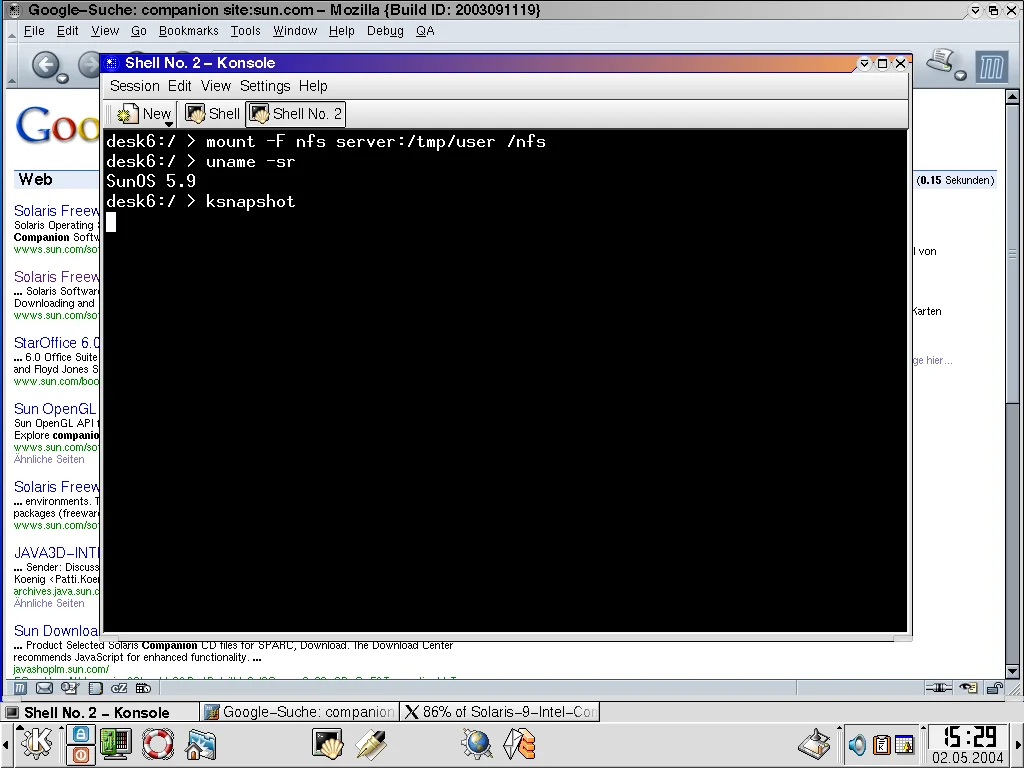The image size is (1024, 768).
Task: Open the IRC Chat icon in status bar
Action: click(x=119, y=688)
